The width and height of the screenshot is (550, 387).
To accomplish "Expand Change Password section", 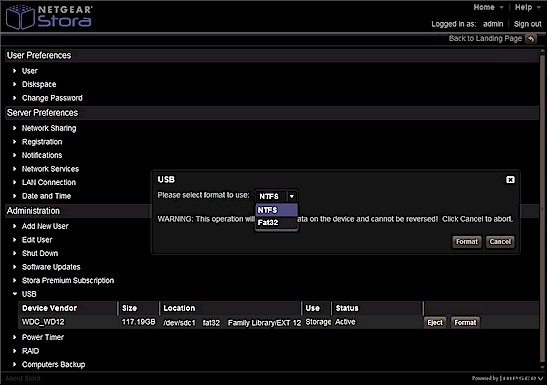I will pos(52,99).
